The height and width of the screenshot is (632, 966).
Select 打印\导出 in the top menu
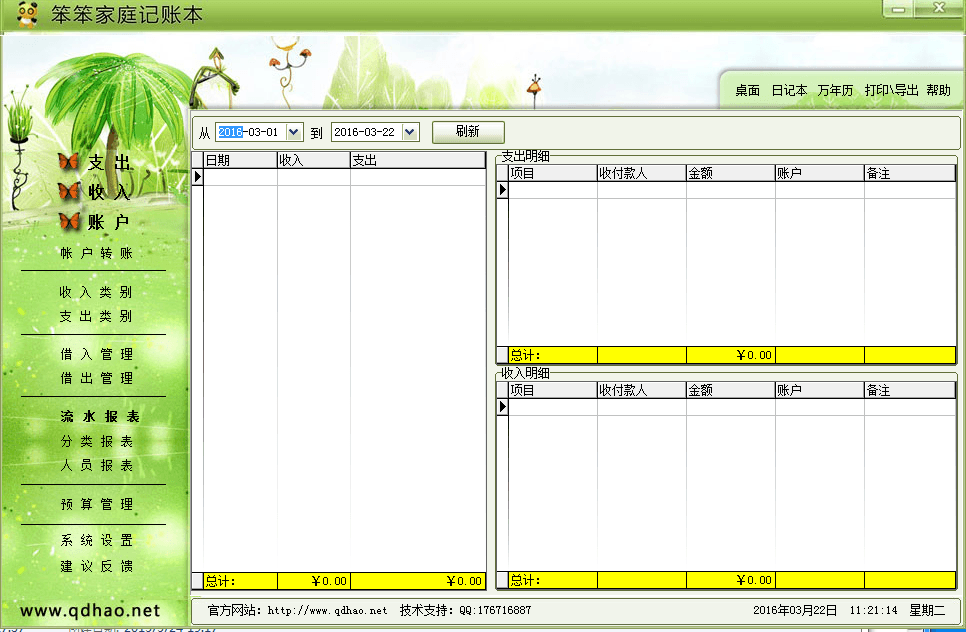click(x=891, y=91)
